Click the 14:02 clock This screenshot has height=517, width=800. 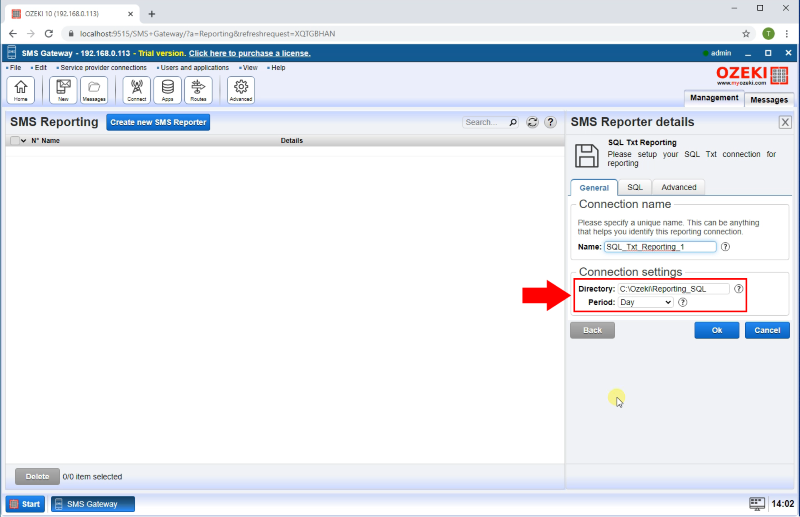click(782, 504)
